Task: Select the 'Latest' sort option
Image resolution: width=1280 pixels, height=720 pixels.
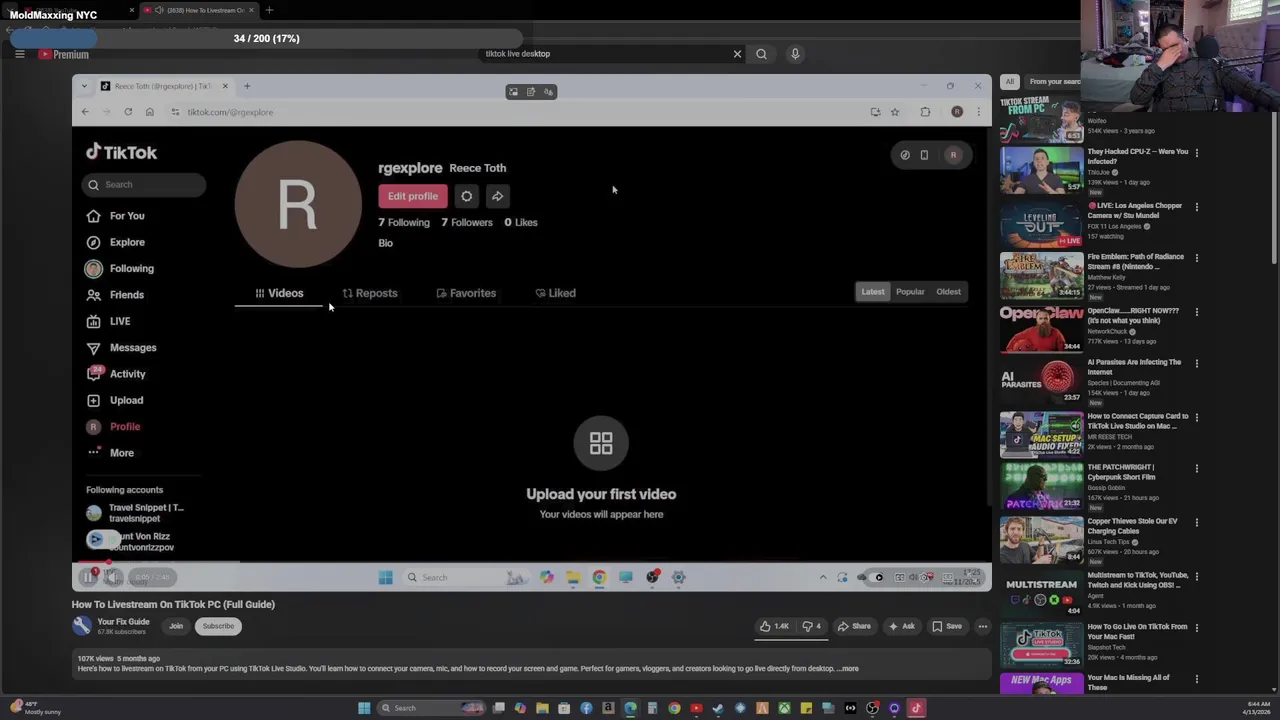Action: coord(873,292)
